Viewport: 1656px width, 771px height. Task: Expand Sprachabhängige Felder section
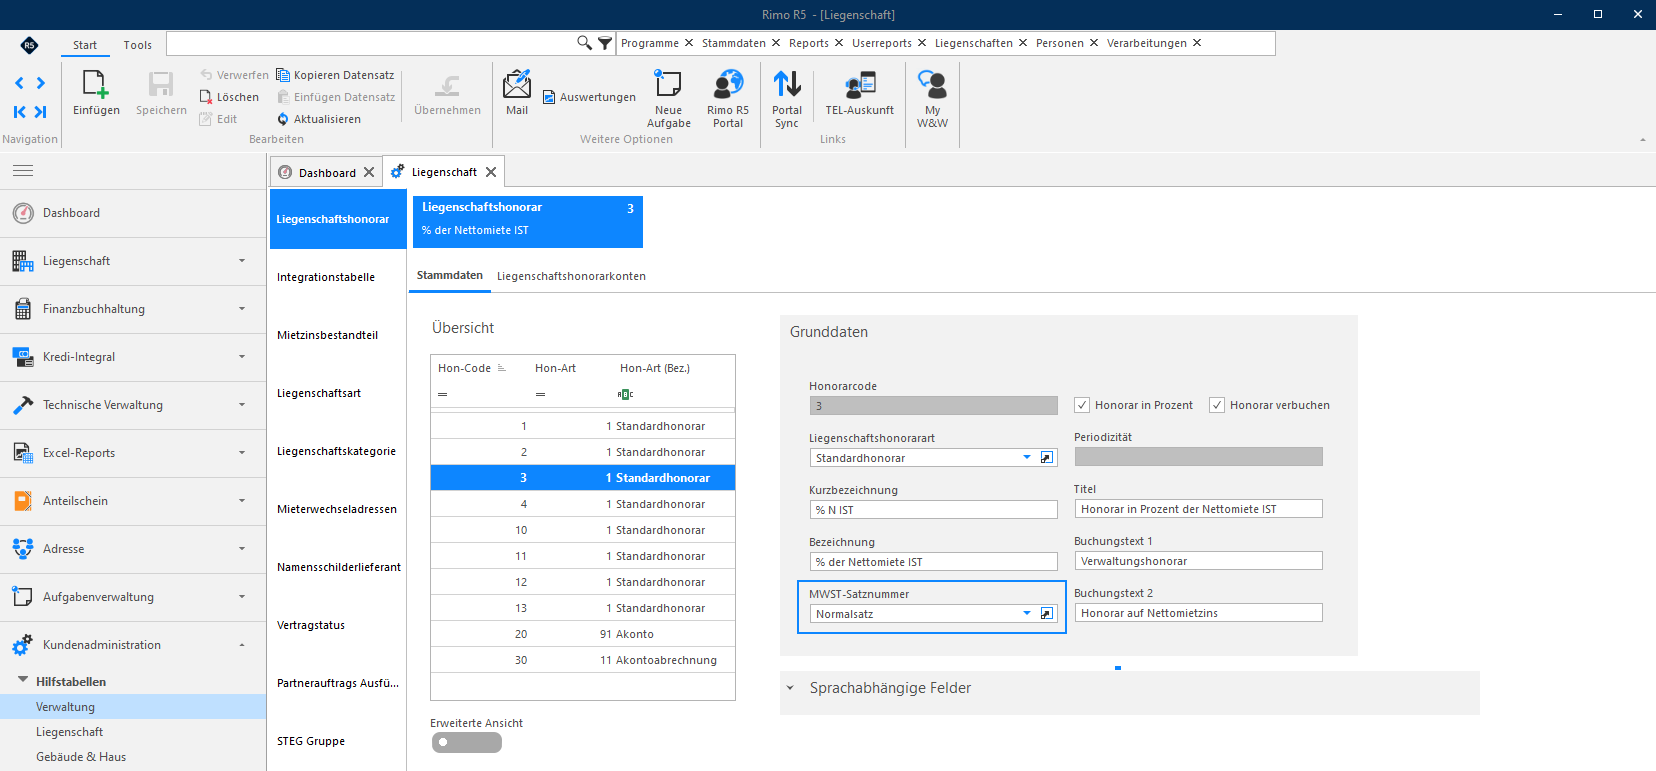coord(790,688)
